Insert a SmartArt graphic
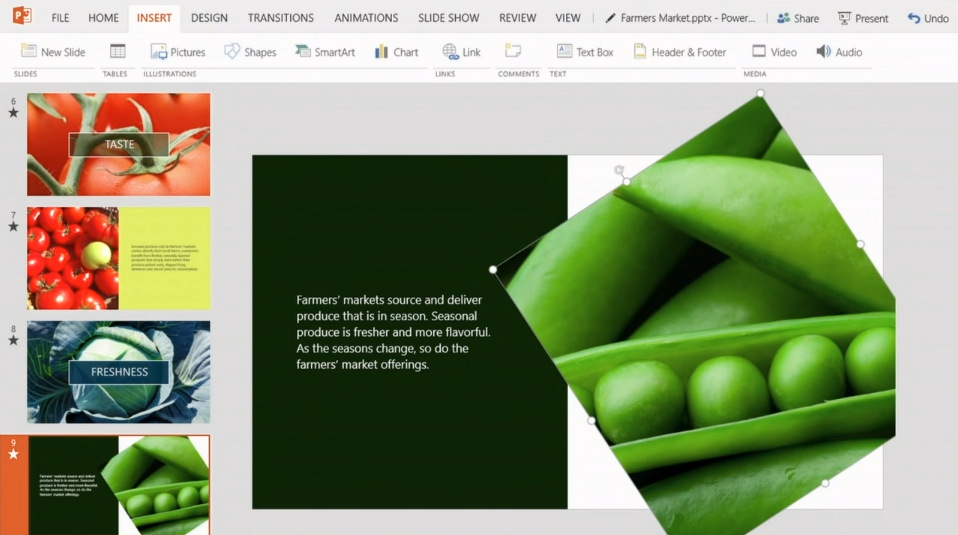The image size is (958, 535). coord(324,52)
